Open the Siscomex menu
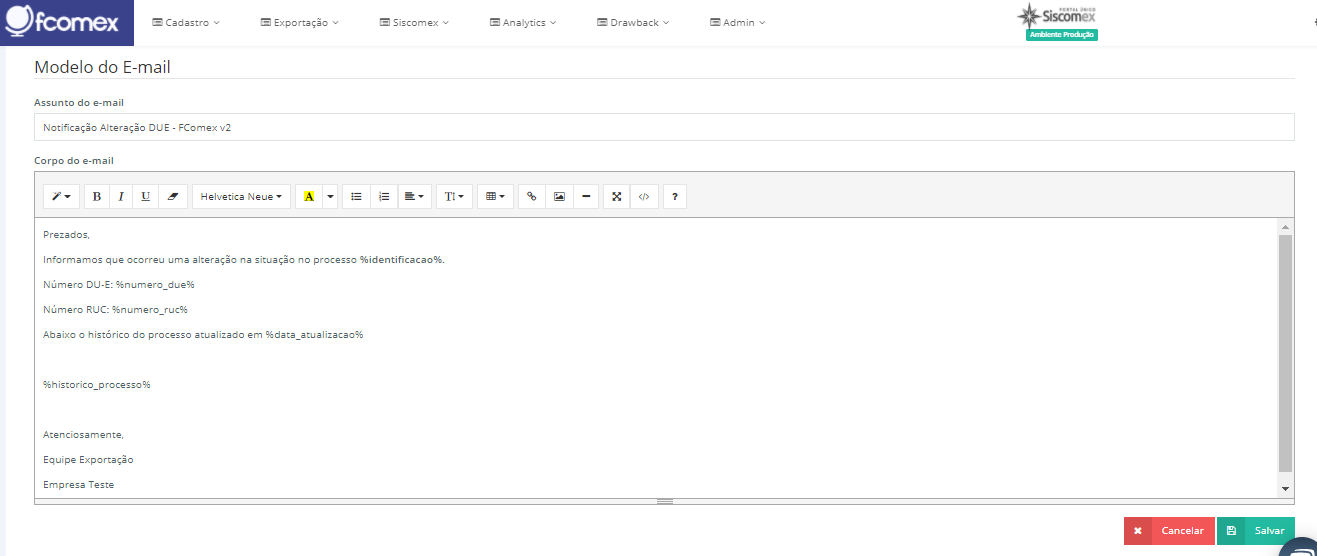This screenshot has height=556, width=1317. point(414,22)
